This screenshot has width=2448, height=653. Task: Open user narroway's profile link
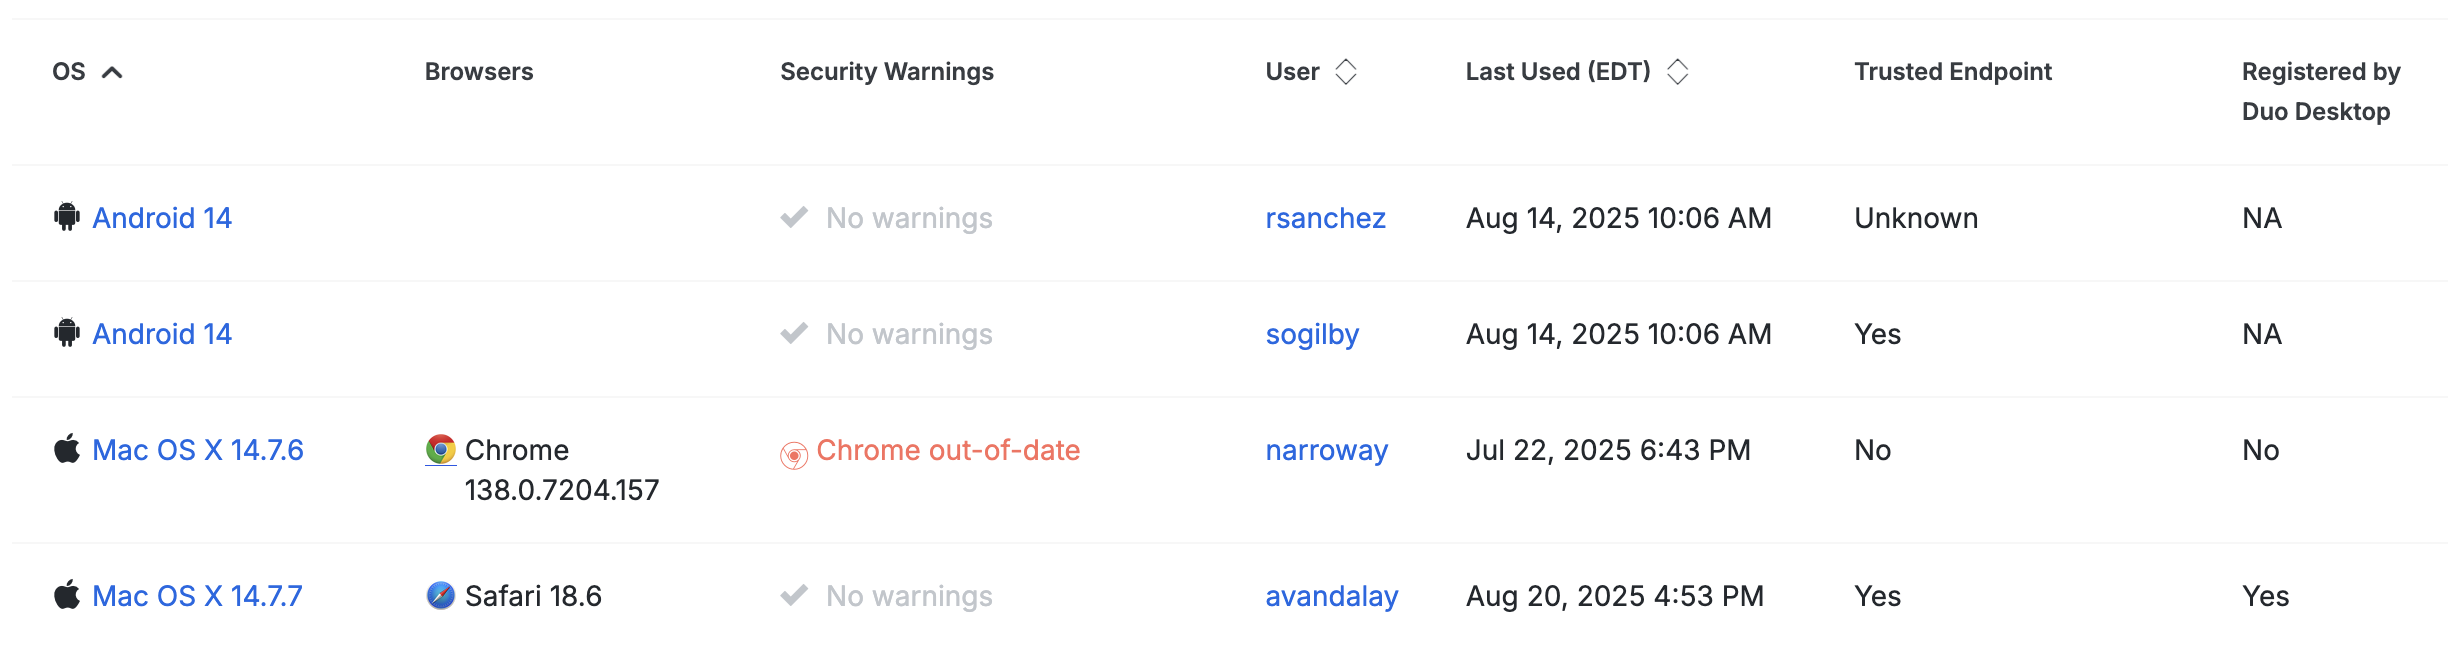click(x=1326, y=450)
